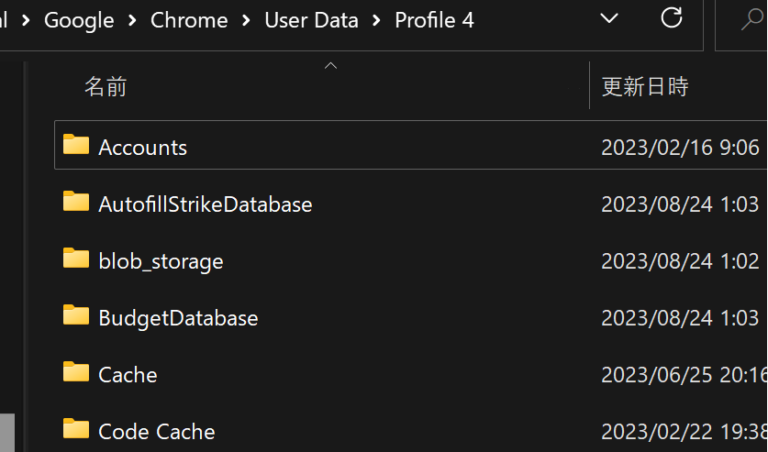The image size is (768, 452).
Task: Click the Accounts folder icon
Action: pyautogui.click(x=76, y=146)
